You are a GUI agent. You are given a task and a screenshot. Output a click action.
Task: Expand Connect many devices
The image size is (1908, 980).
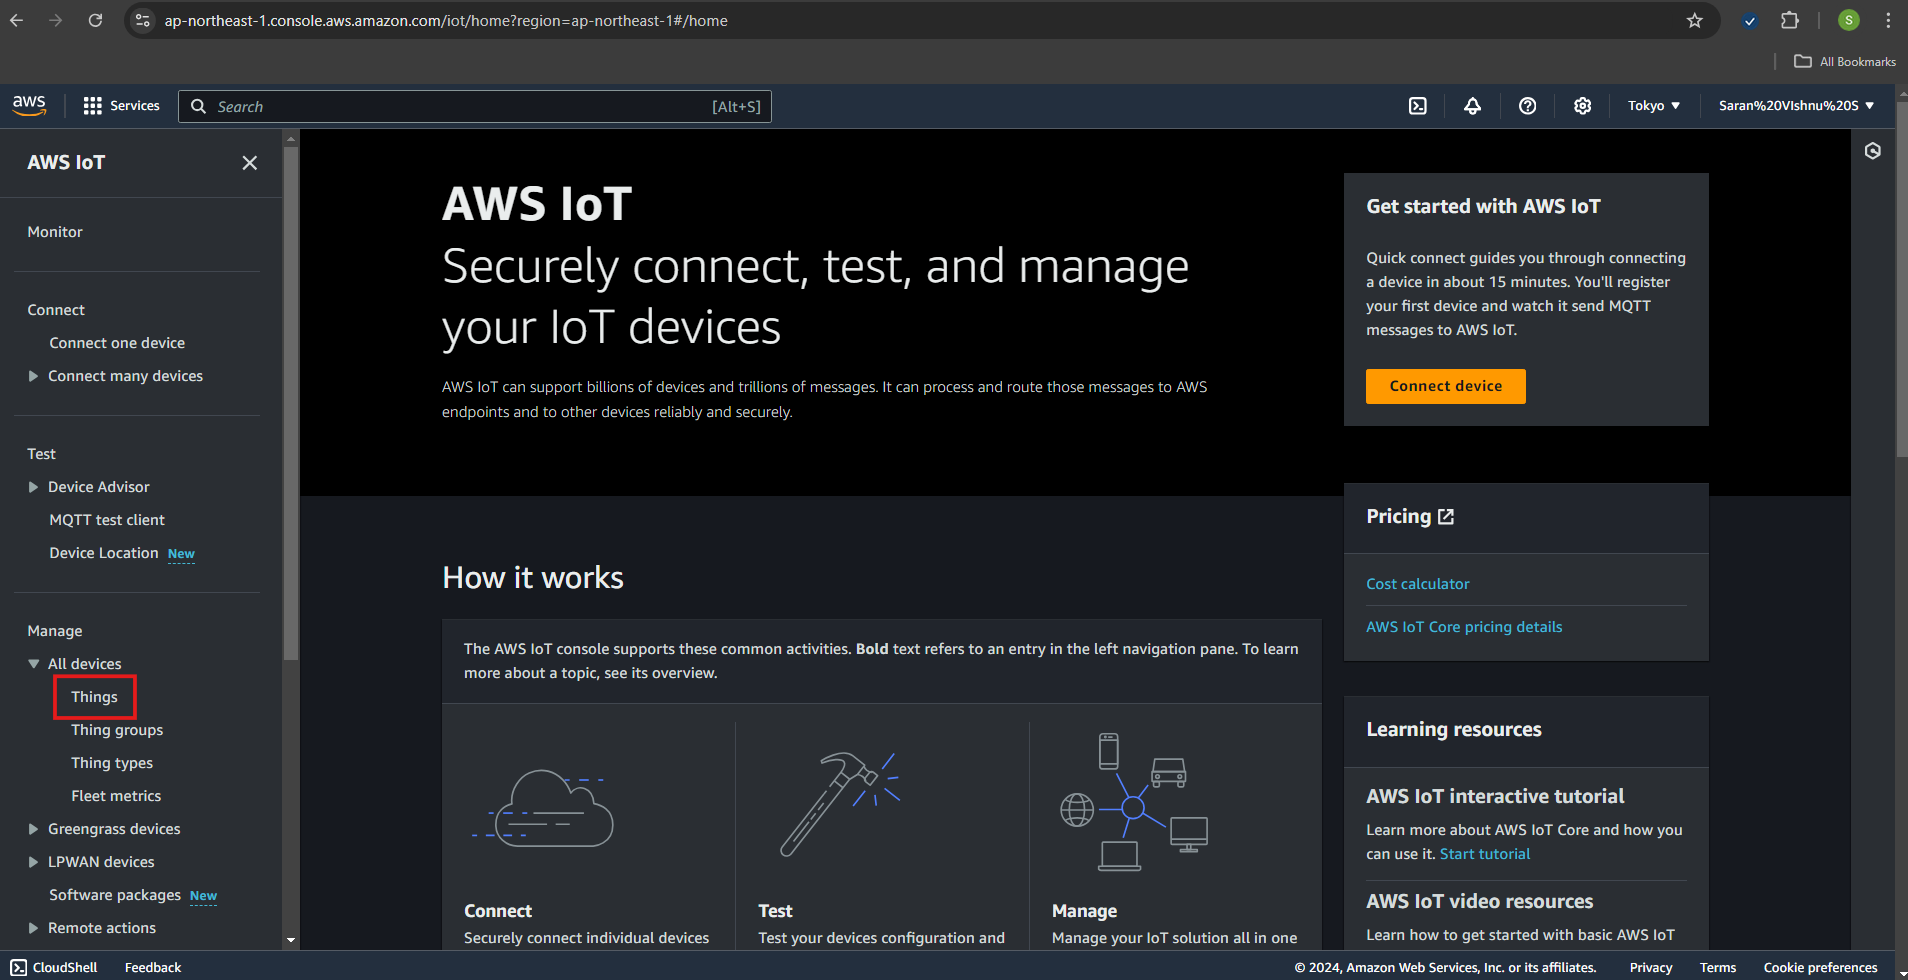(33, 376)
